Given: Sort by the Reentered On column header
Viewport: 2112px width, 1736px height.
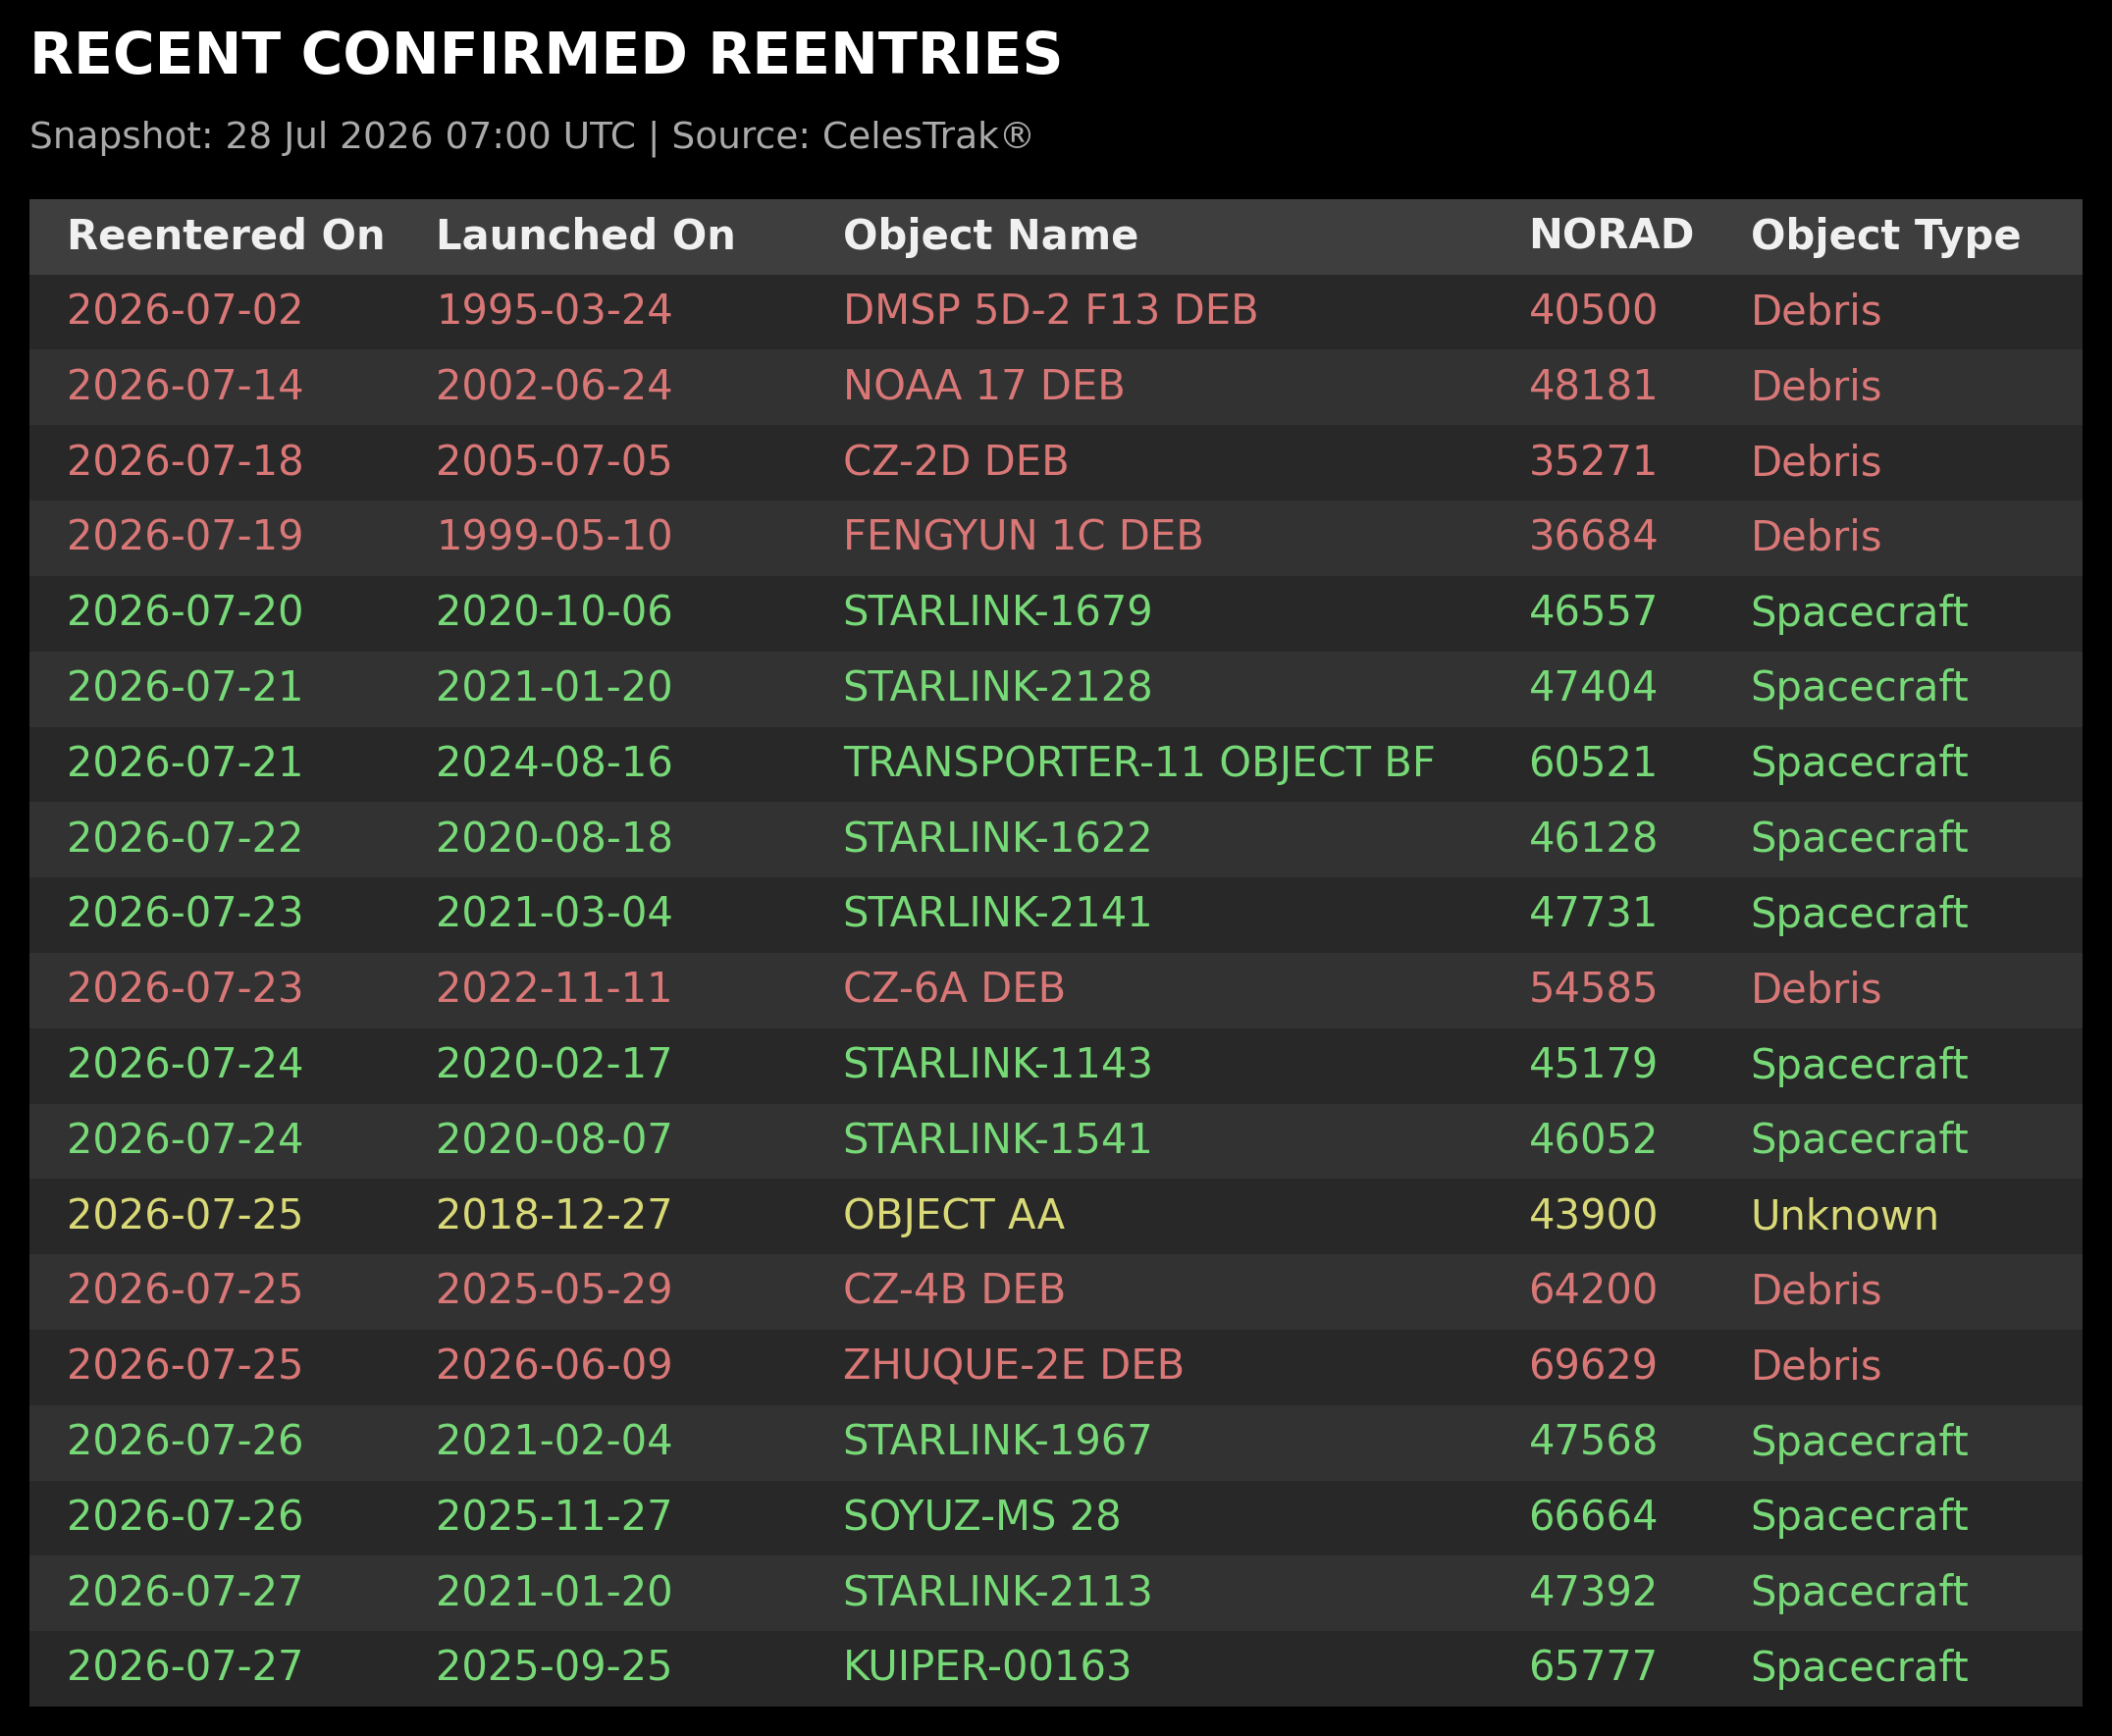Looking at the screenshot, I should [x=226, y=236].
